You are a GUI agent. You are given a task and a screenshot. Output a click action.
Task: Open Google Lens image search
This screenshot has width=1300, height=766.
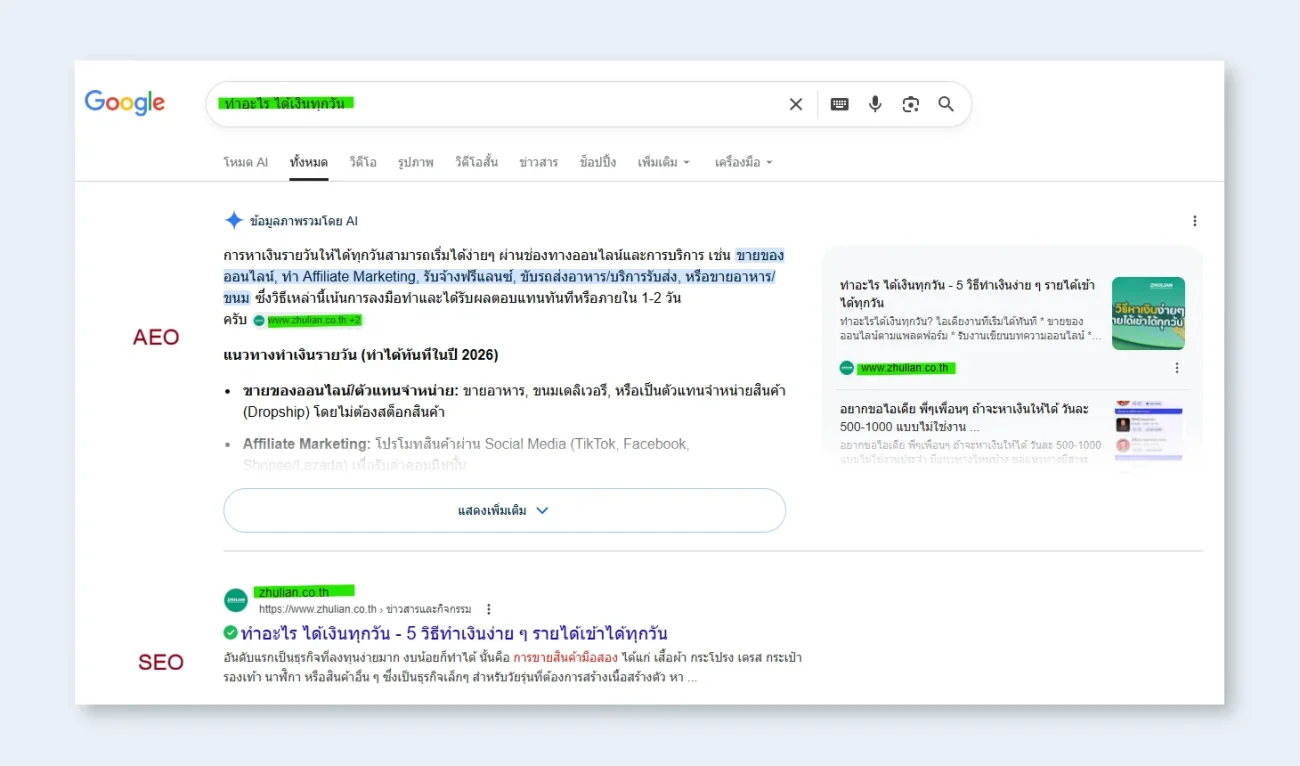click(910, 104)
